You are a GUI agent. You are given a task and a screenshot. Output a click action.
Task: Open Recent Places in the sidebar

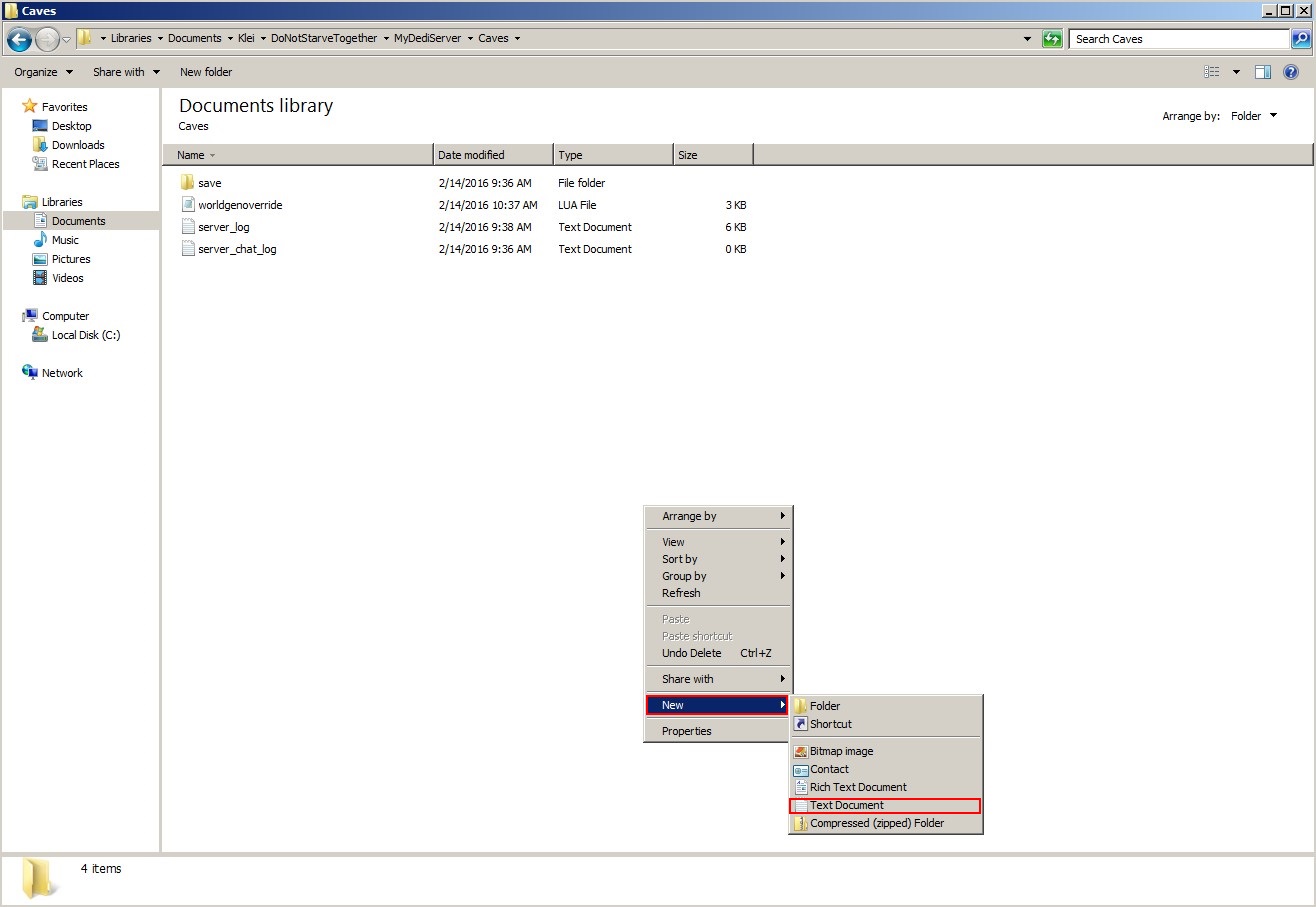click(85, 164)
